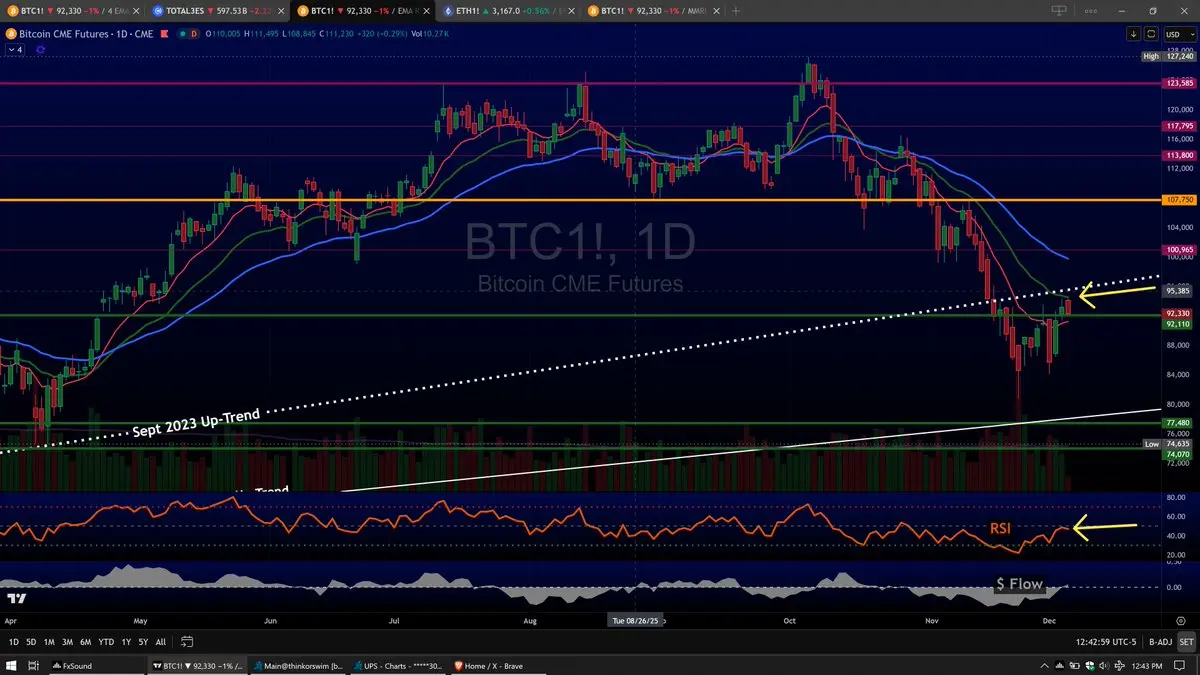Click the 12:42:59 UTC-5 timezone clock
The image size is (1200, 675).
tap(1105, 642)
